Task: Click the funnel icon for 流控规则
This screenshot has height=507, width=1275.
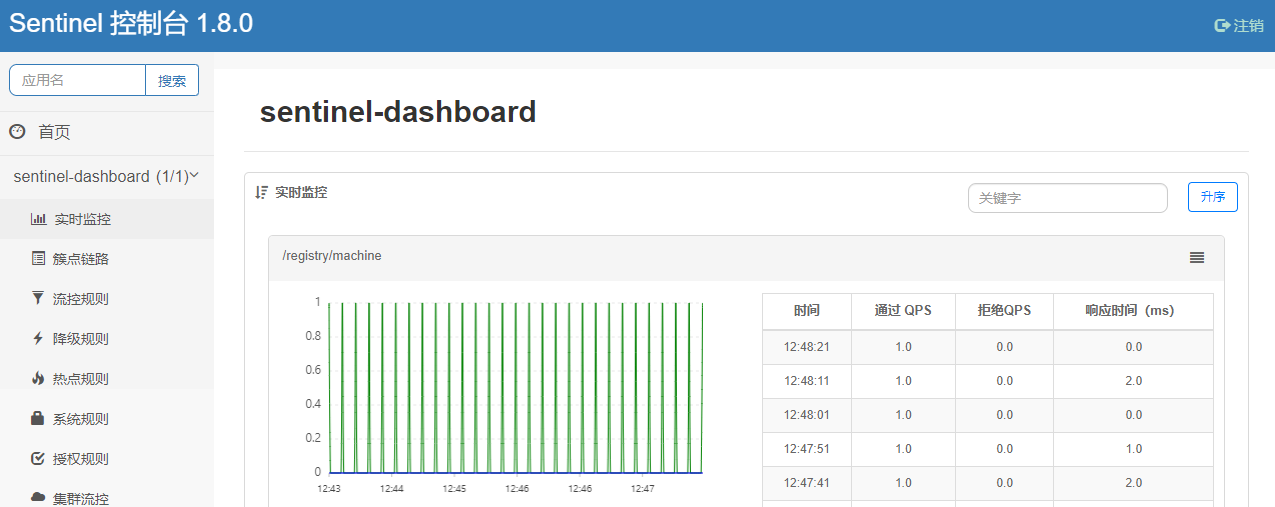Action: pos(38,298)
